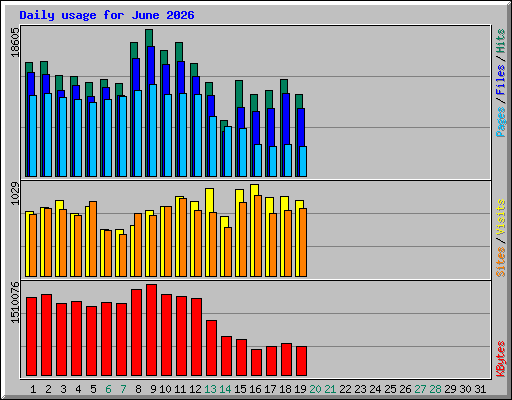This screenshot has height=400, width=512.
Task: Click green weekend day 27 label
Action: click(420, 389)
